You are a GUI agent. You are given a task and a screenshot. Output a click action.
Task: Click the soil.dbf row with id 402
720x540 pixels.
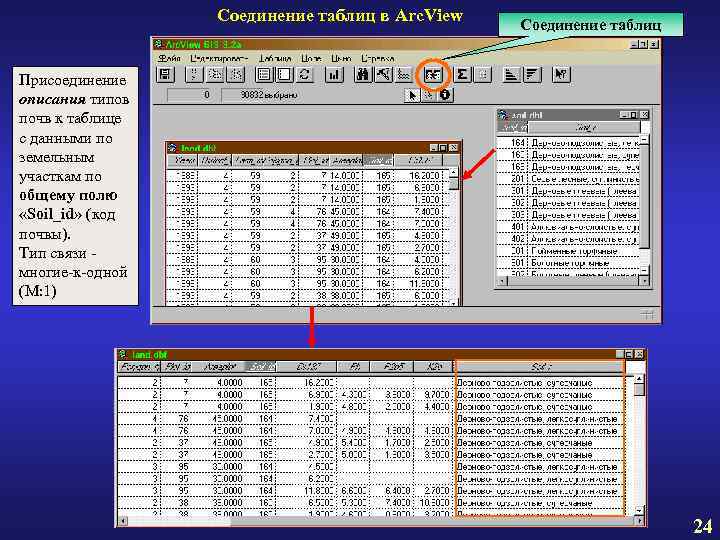(568, 239)
